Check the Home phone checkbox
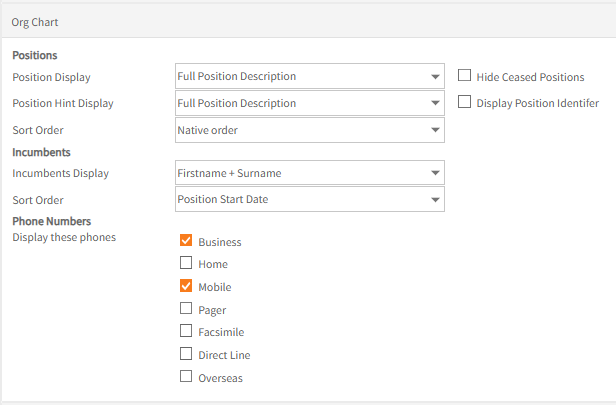 [x=186, y=264]
